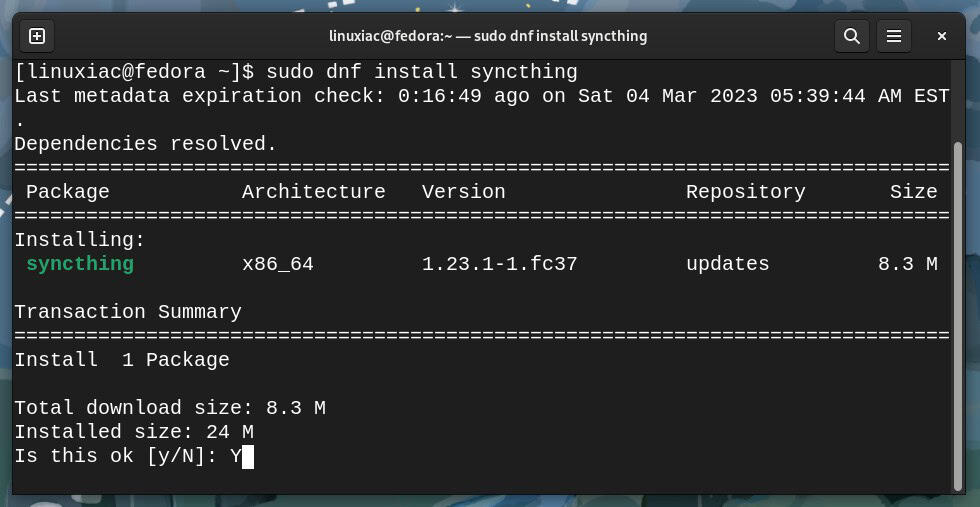Close the terminal window
Screen dimensions: 980x507
941,36
